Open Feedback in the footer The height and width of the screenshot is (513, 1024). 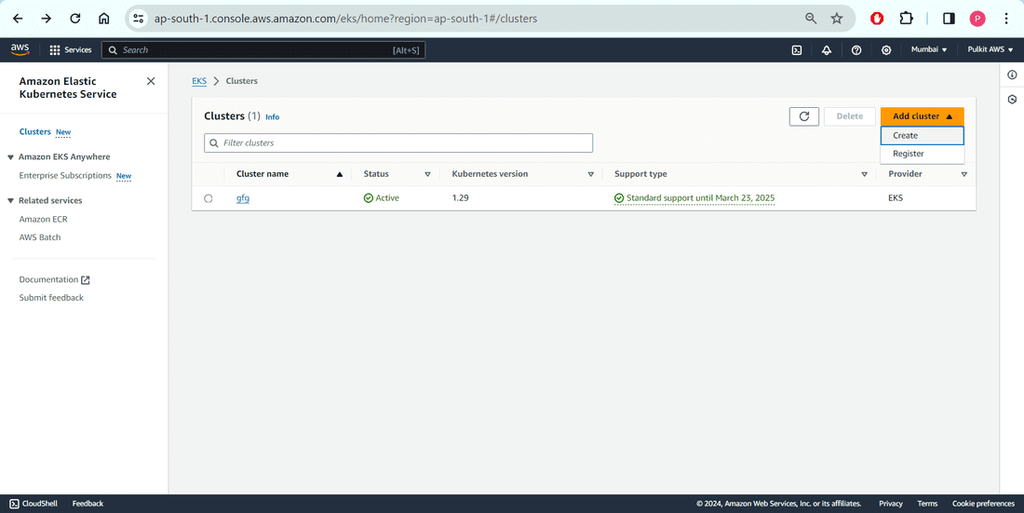point(88,503)
